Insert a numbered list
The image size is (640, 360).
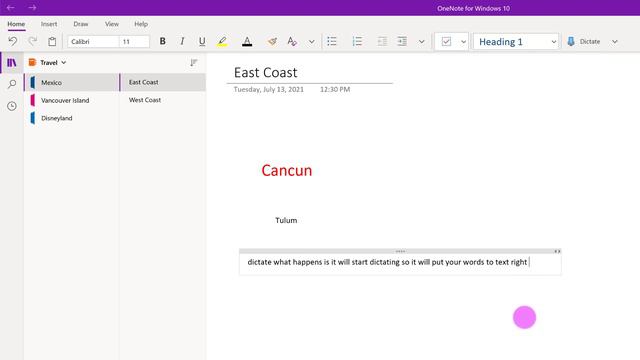click(x=357, y=41)
